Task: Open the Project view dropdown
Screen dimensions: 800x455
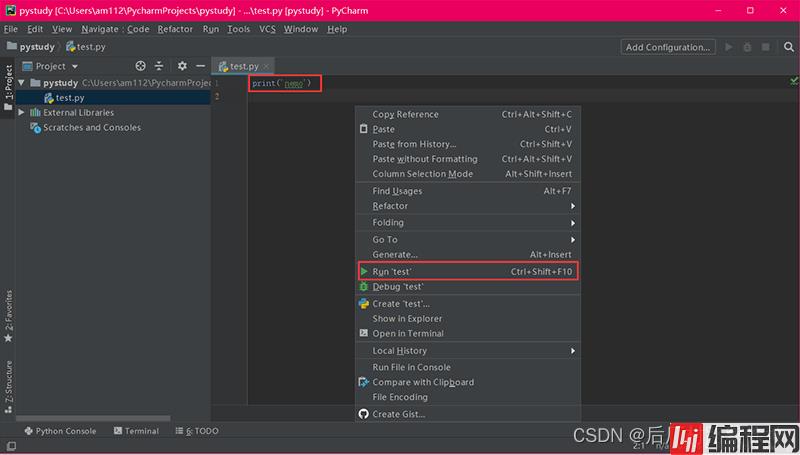Action: tap(56, 66)
